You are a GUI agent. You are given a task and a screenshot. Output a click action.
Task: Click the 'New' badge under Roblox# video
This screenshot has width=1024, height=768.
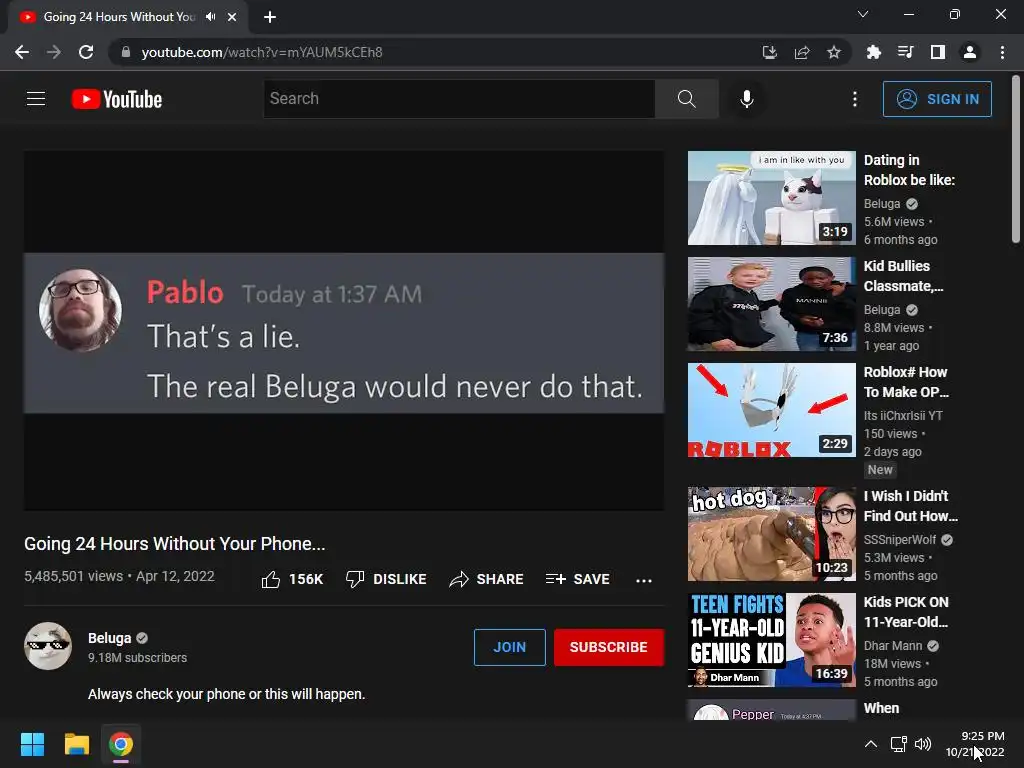pyautogui.click(x=880, y=470)
